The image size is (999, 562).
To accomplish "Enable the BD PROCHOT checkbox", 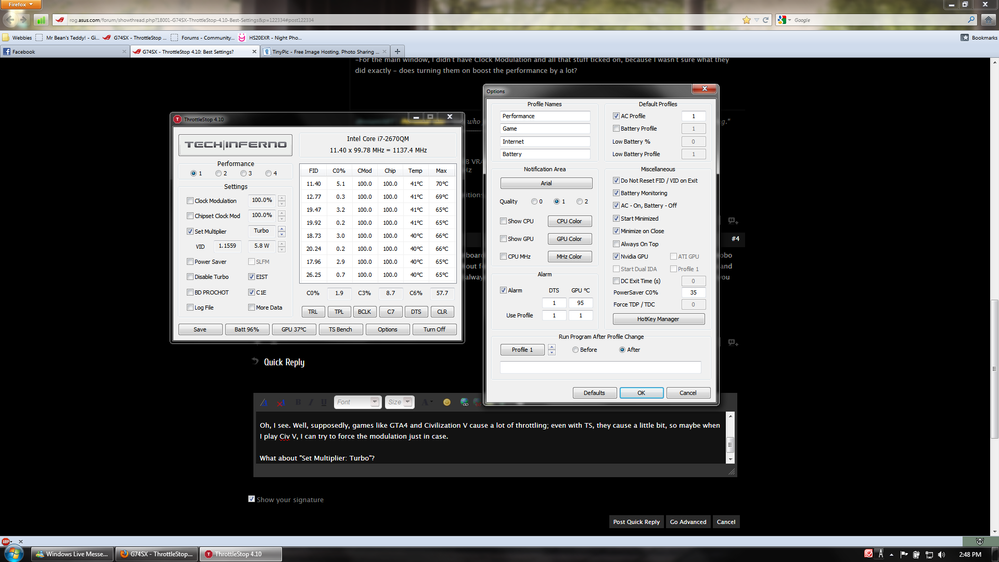I will tap(190, 292).
